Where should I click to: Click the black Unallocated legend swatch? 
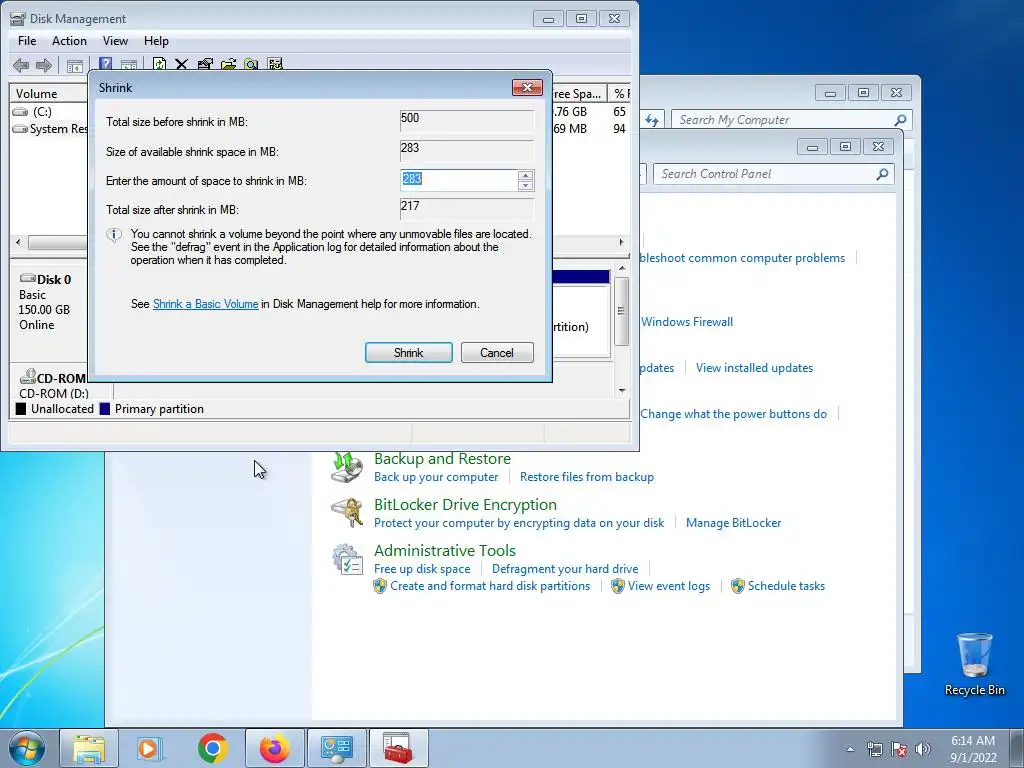[21, 409]
